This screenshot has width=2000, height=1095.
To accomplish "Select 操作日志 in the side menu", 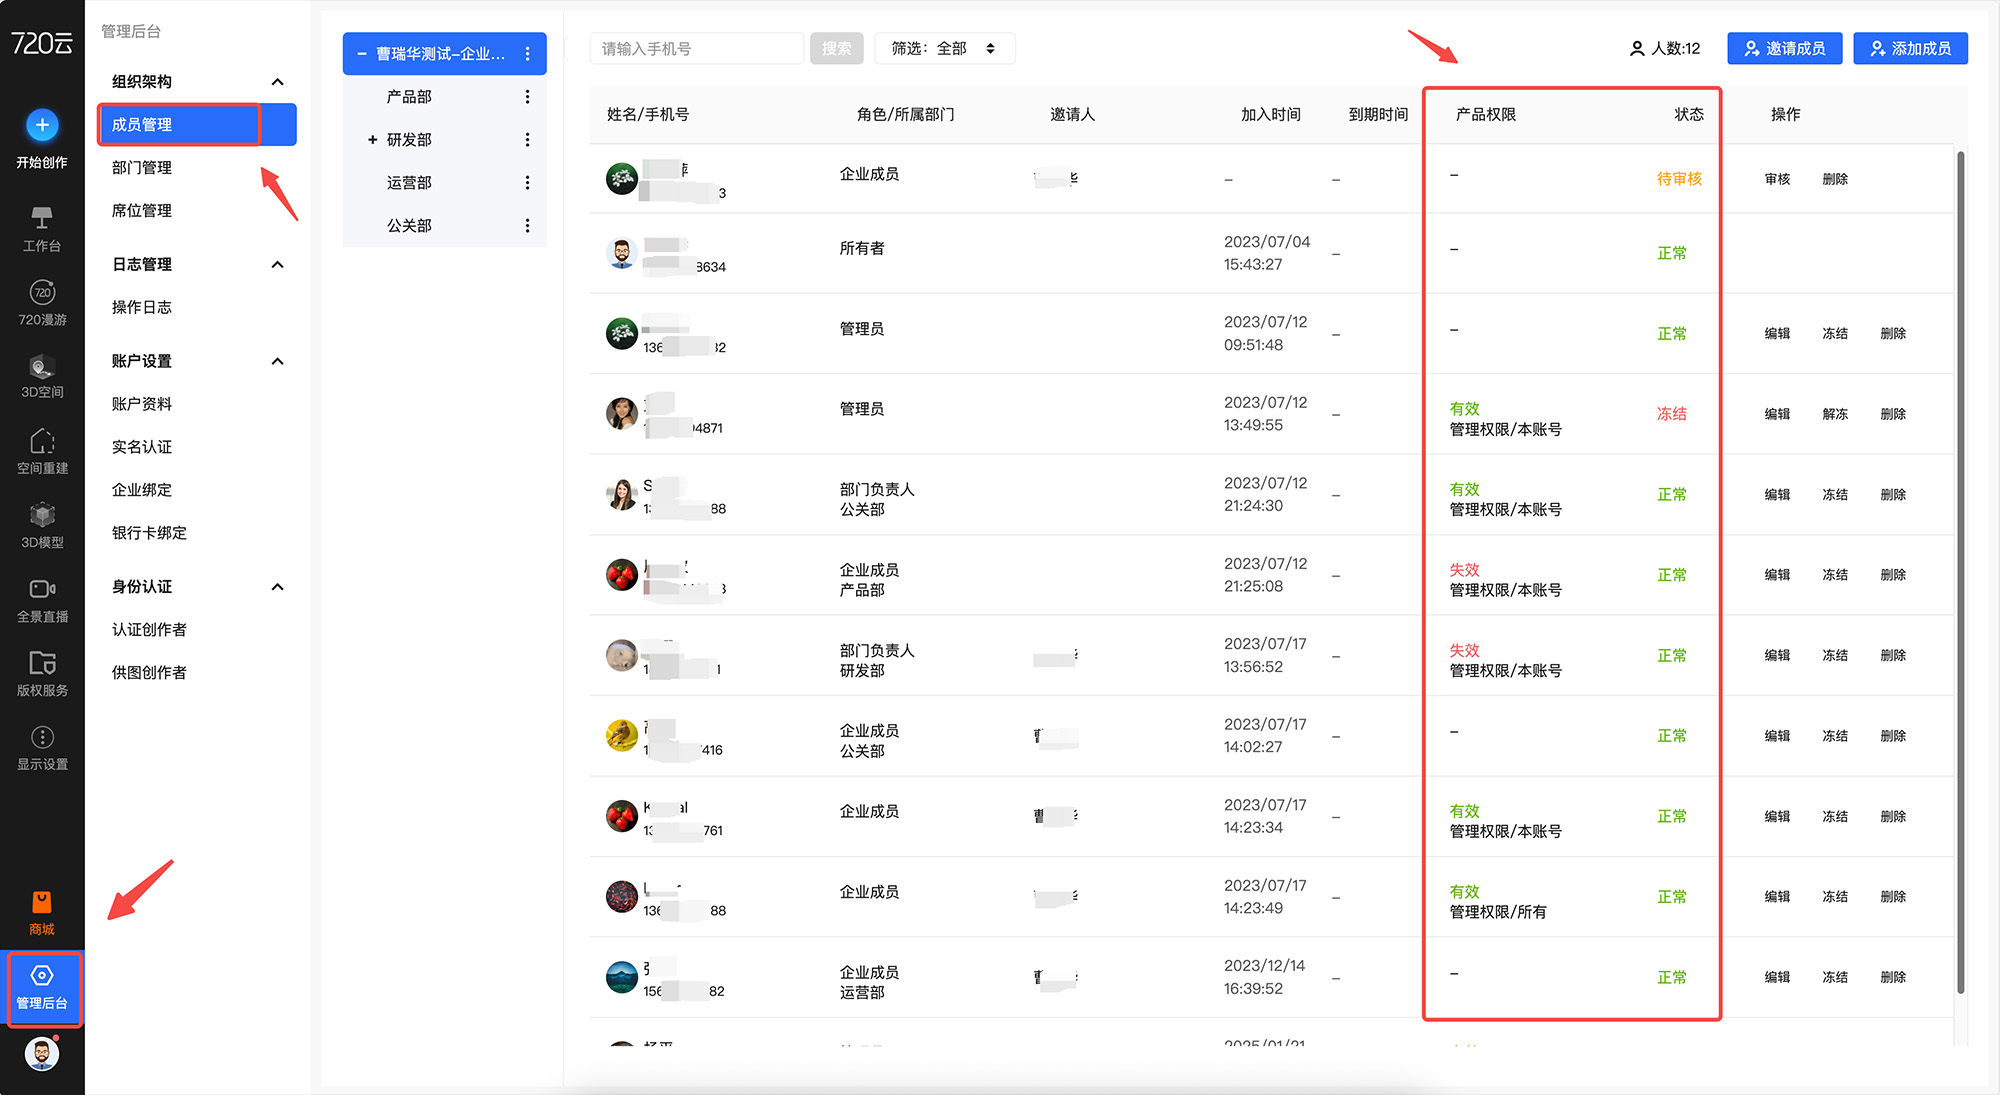I will click(142, 307).
